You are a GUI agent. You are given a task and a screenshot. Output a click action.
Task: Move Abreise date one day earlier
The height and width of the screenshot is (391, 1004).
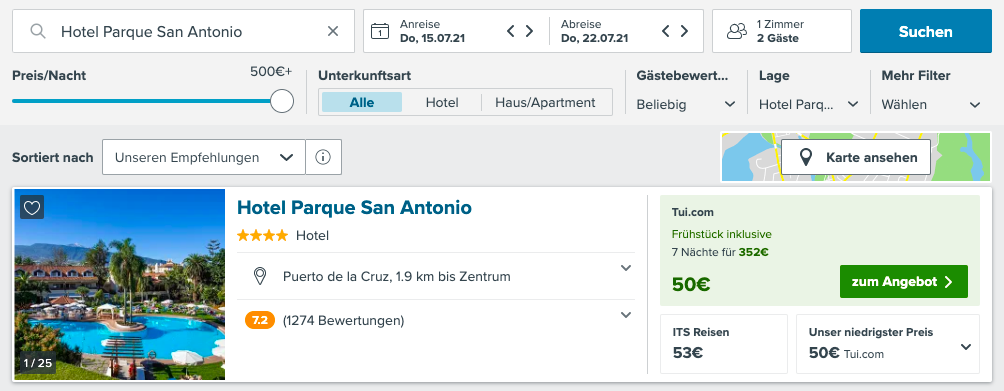click(665, 31)
